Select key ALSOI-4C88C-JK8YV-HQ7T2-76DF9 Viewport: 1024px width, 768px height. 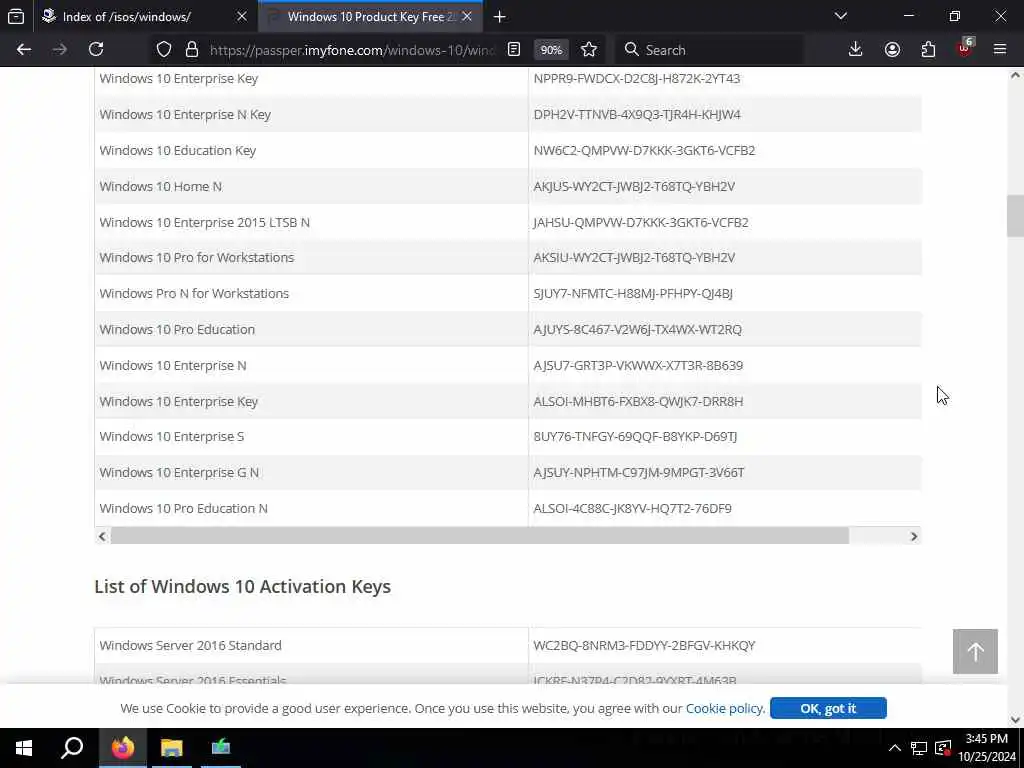coord(632,508)
